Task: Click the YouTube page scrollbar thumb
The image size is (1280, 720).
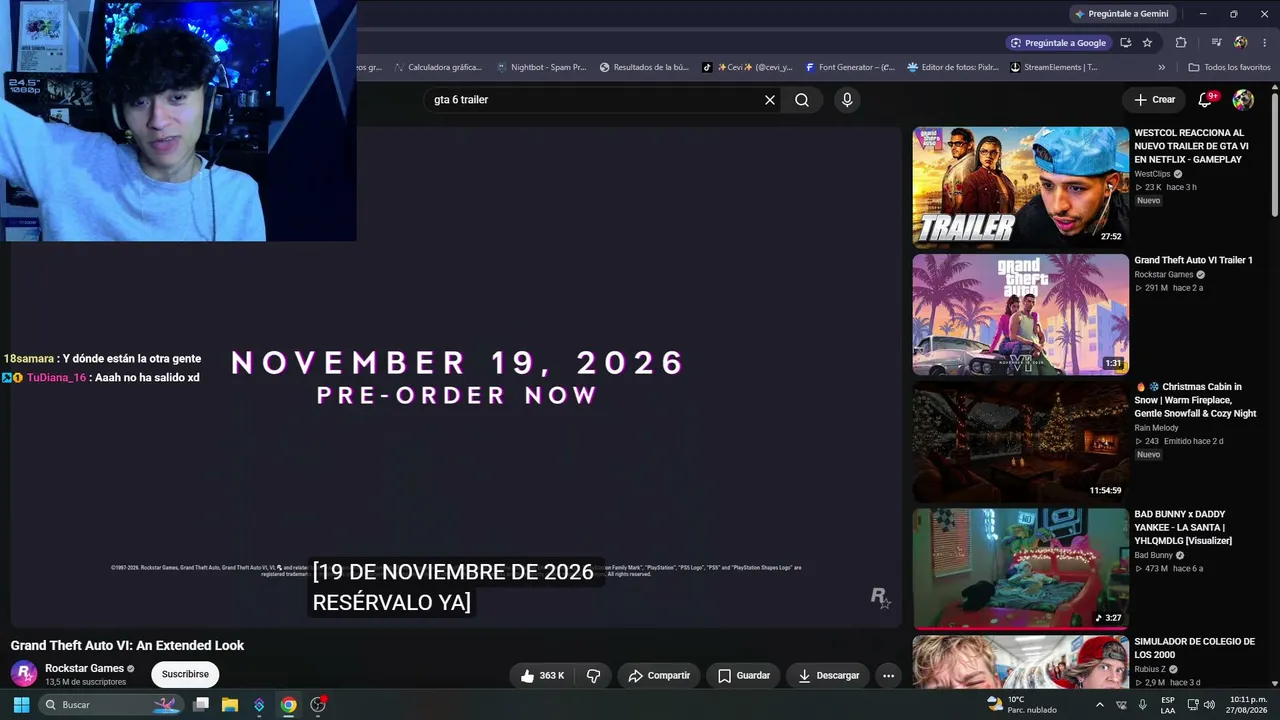Action: point(1275,155)
